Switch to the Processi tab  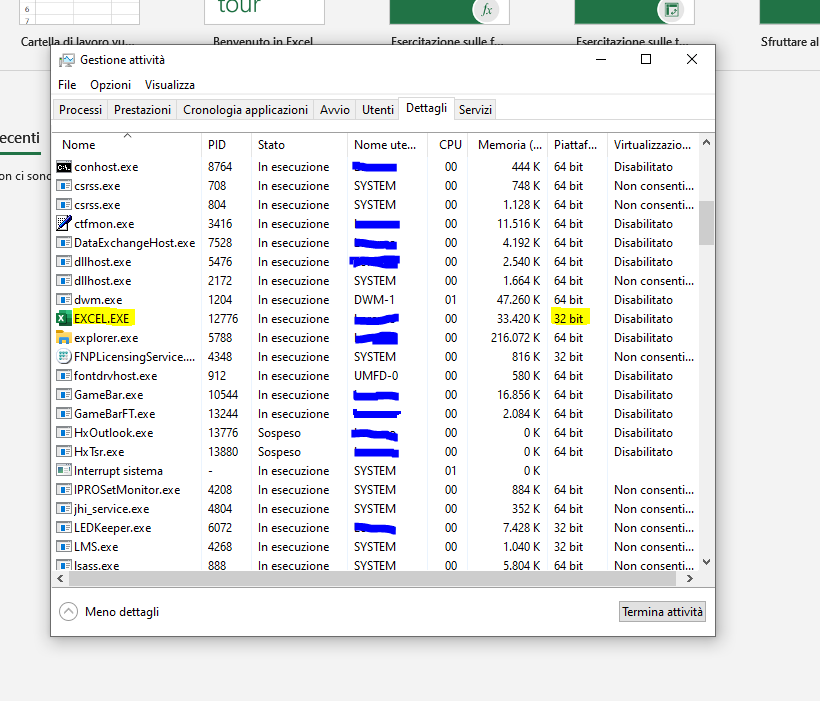point(80,110)
